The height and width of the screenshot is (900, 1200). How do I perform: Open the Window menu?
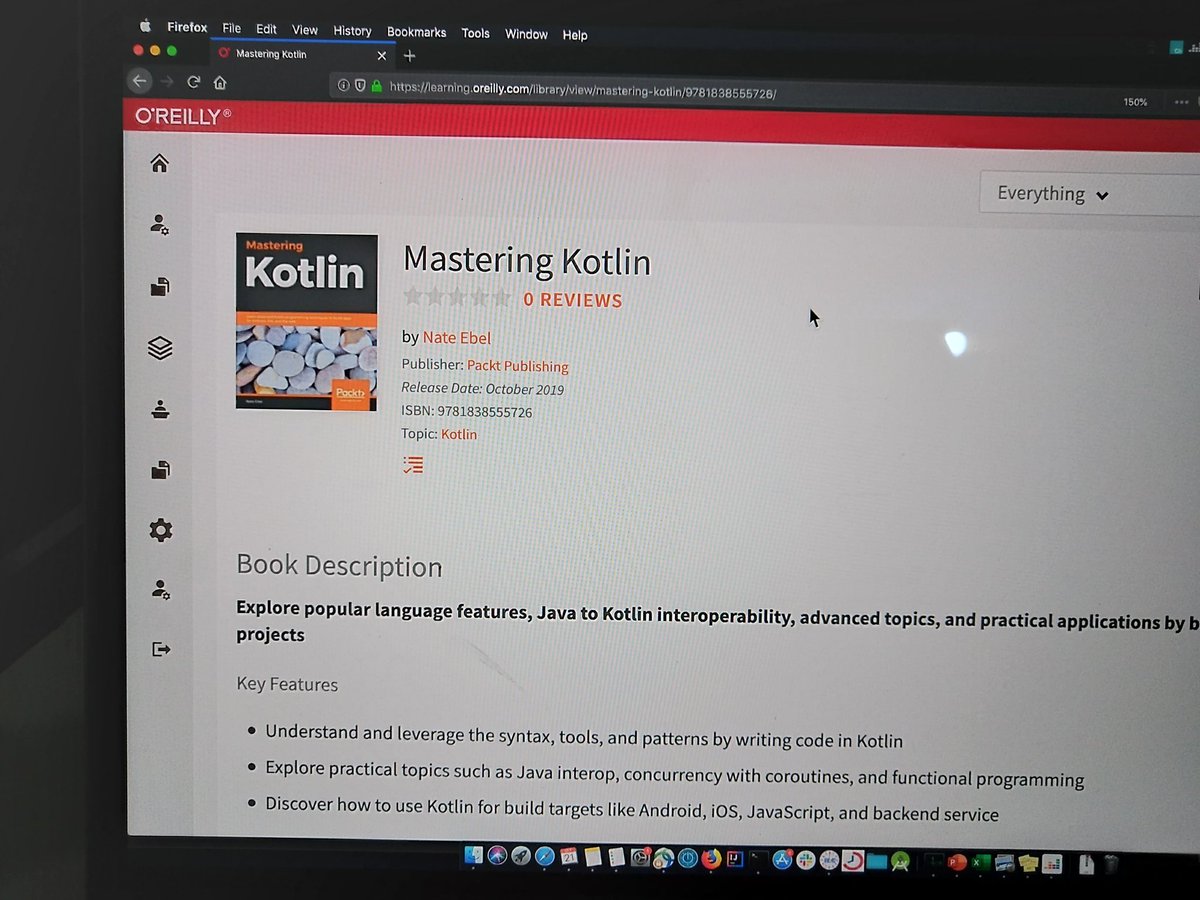tap(526, 34)
